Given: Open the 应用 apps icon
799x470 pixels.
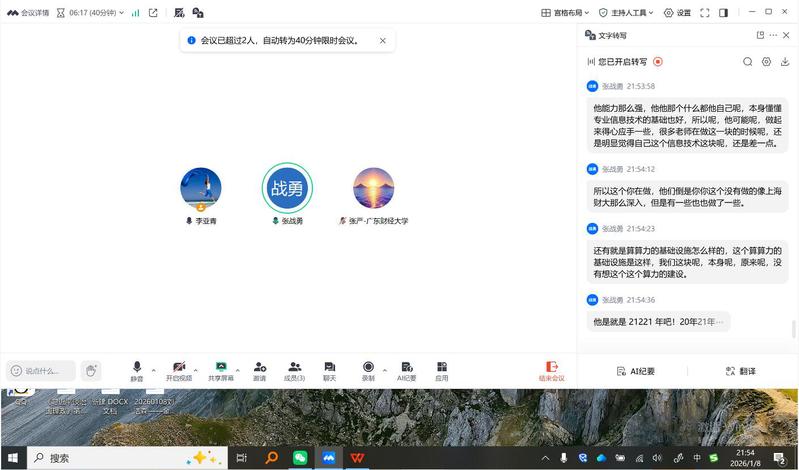Looking at the screenshot, I should 441,368.
